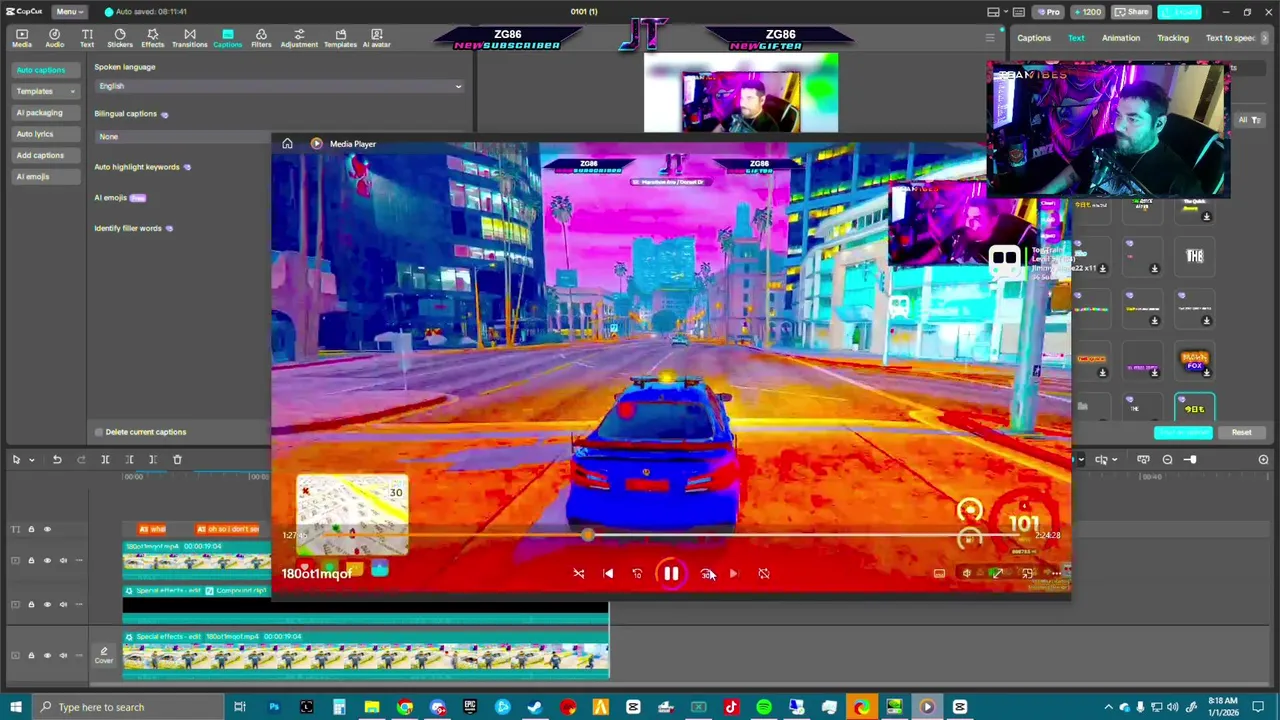Open Spotify from the taskbar
The width and height of the screenshot is (1280, 720).
[764, 707]
